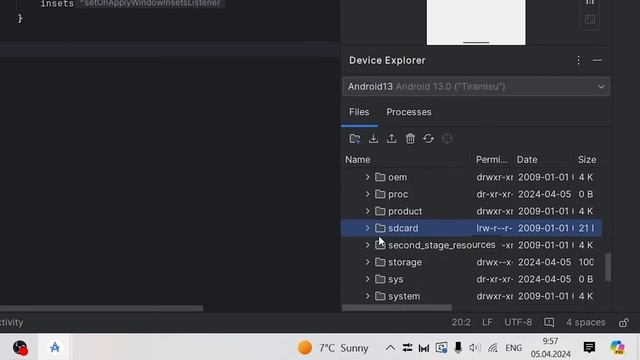This screenshot has height=360, width=640.
Task: Switch to the Files tab
Action: click(x=359, y=112)
